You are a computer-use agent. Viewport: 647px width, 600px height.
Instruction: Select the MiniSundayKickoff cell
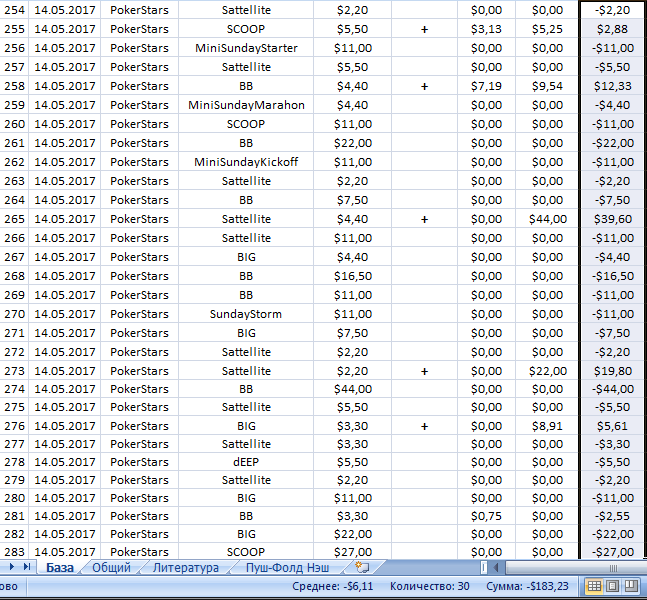coord(246,162)
